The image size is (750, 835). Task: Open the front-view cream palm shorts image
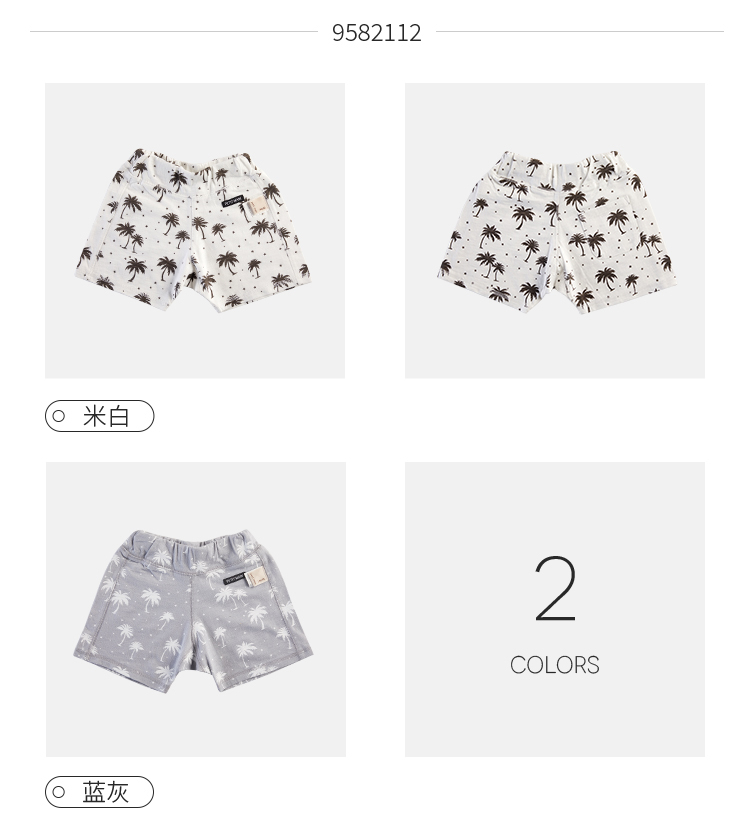195,231
